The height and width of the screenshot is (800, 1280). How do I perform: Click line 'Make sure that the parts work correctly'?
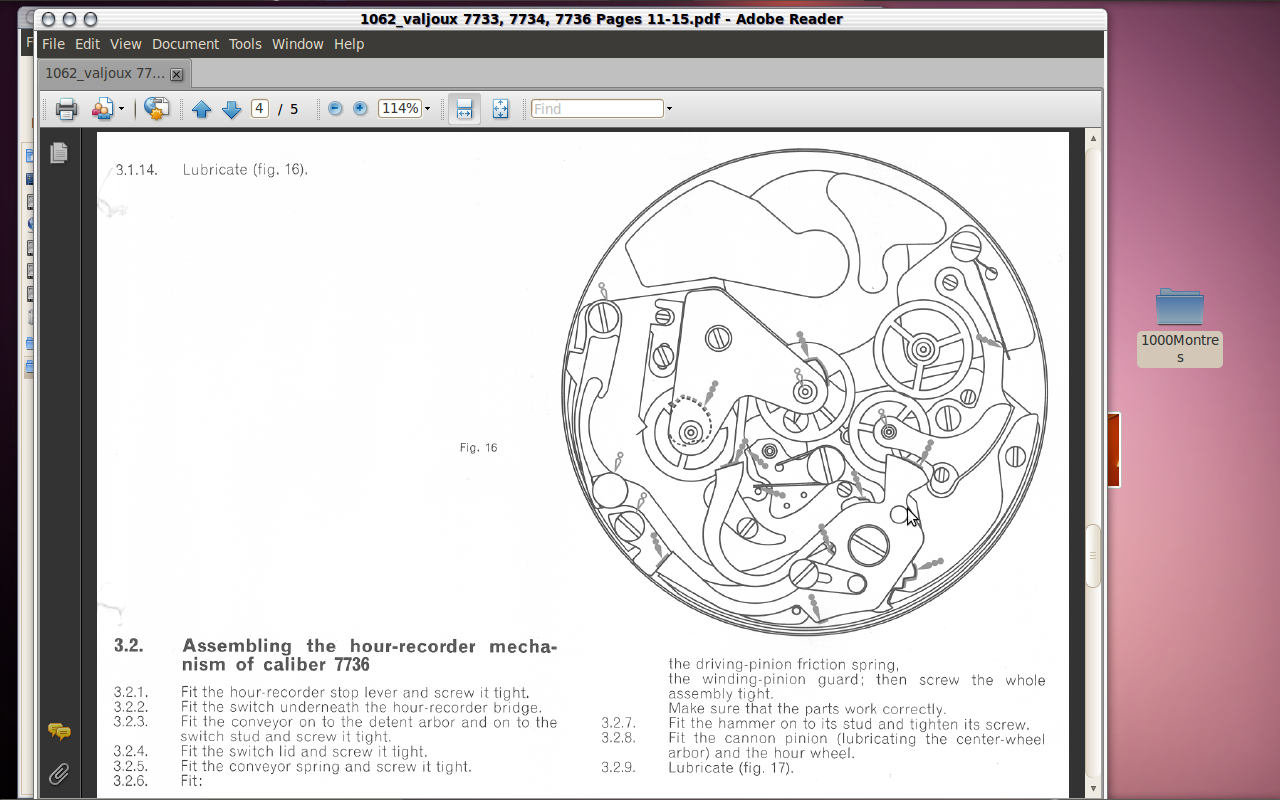pos(807,709)
